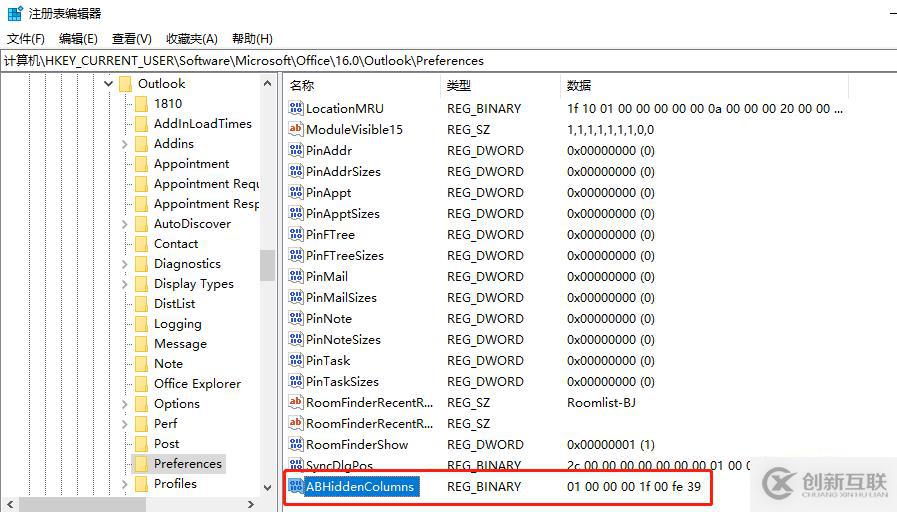897x512 pixels.
Task: Open the 文件(F) menu
Action: point(26,39)
